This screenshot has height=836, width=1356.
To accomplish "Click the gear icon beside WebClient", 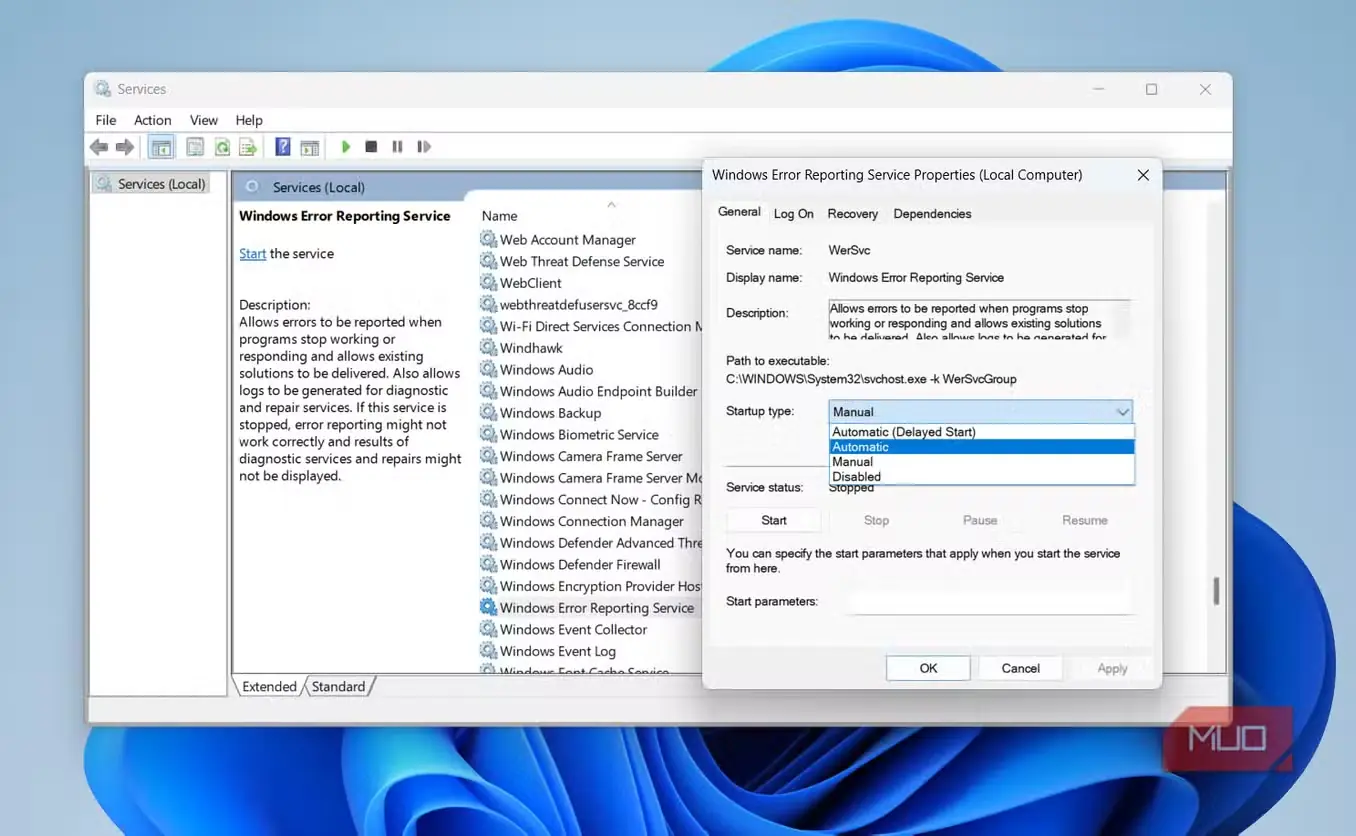I will (488, 282).
